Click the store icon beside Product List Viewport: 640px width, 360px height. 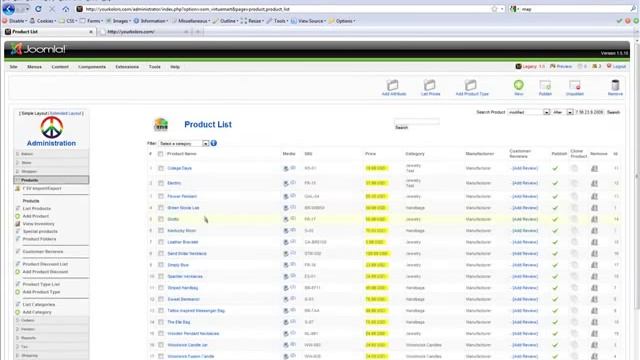pos(161,124)
